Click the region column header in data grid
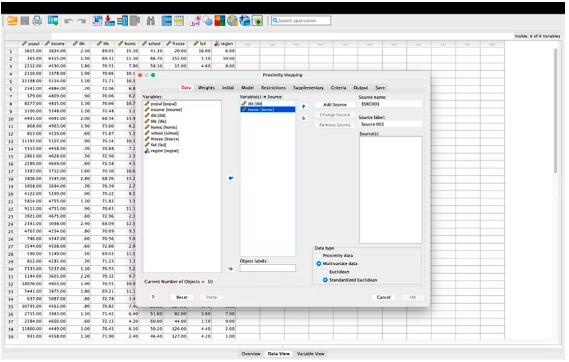 224,44
